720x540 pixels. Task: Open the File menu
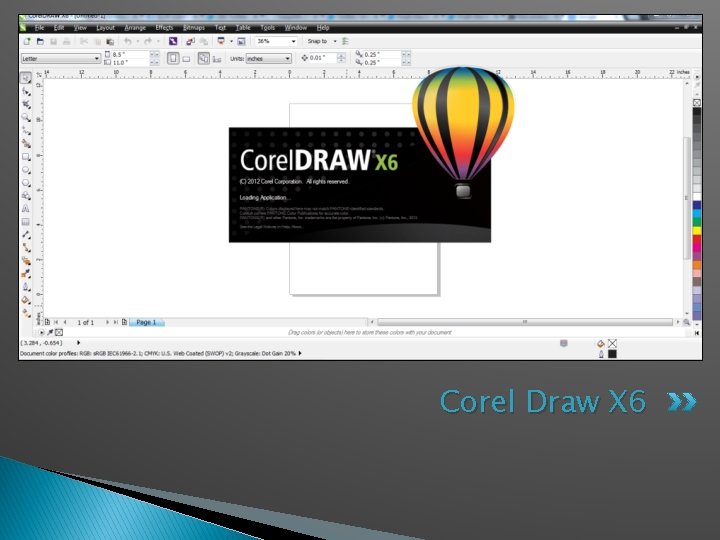pyautogui.click(x=39, y=28)
